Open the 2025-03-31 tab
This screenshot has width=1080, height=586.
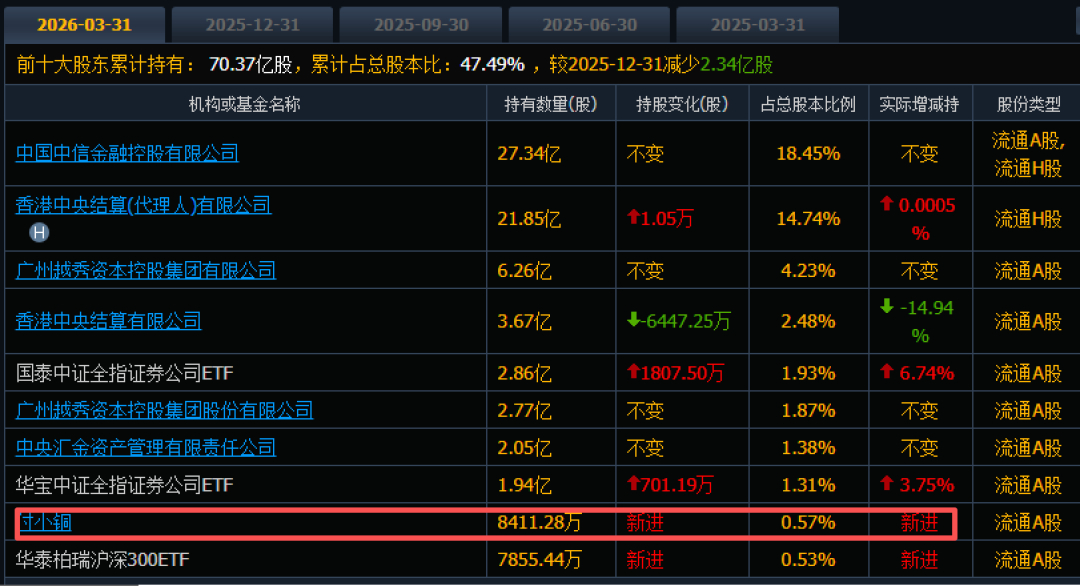[x=758, y=25]
